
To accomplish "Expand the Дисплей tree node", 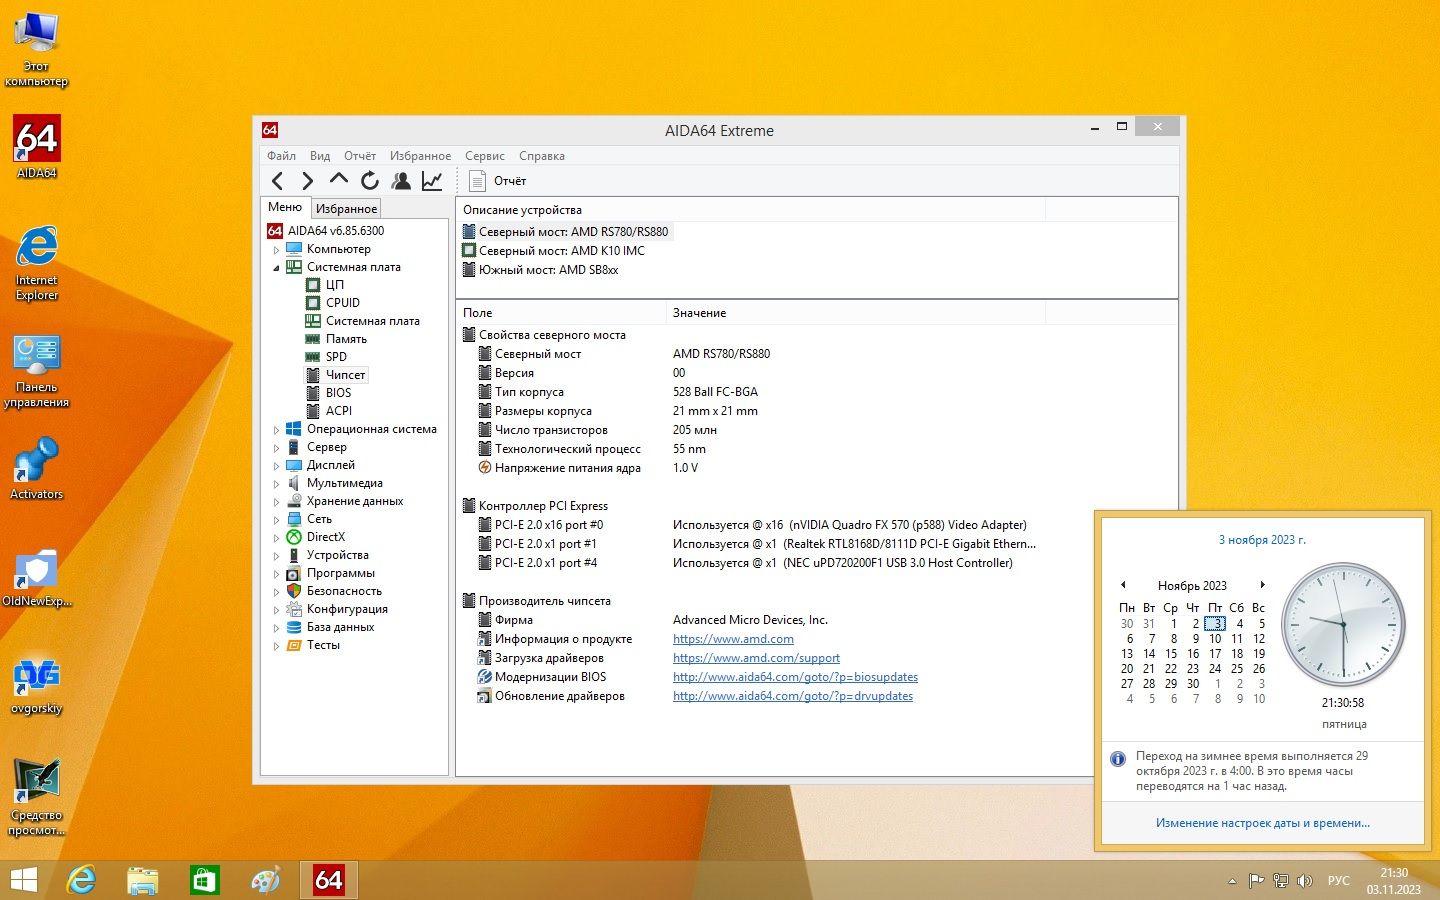I will click(x=277, y=466).
